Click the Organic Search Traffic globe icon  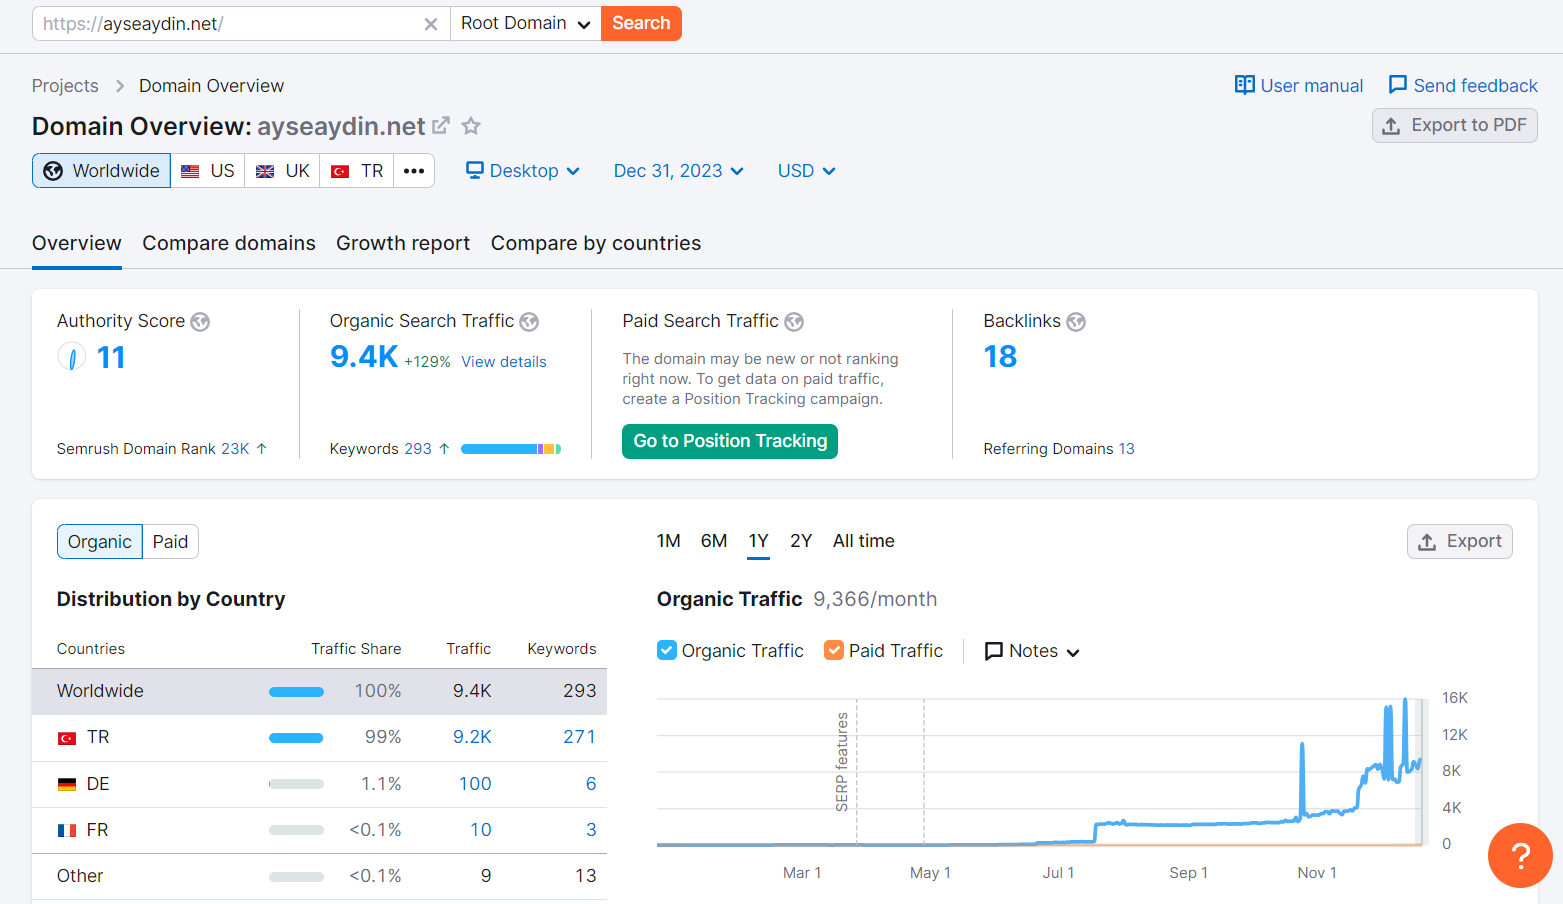(529, 322)
